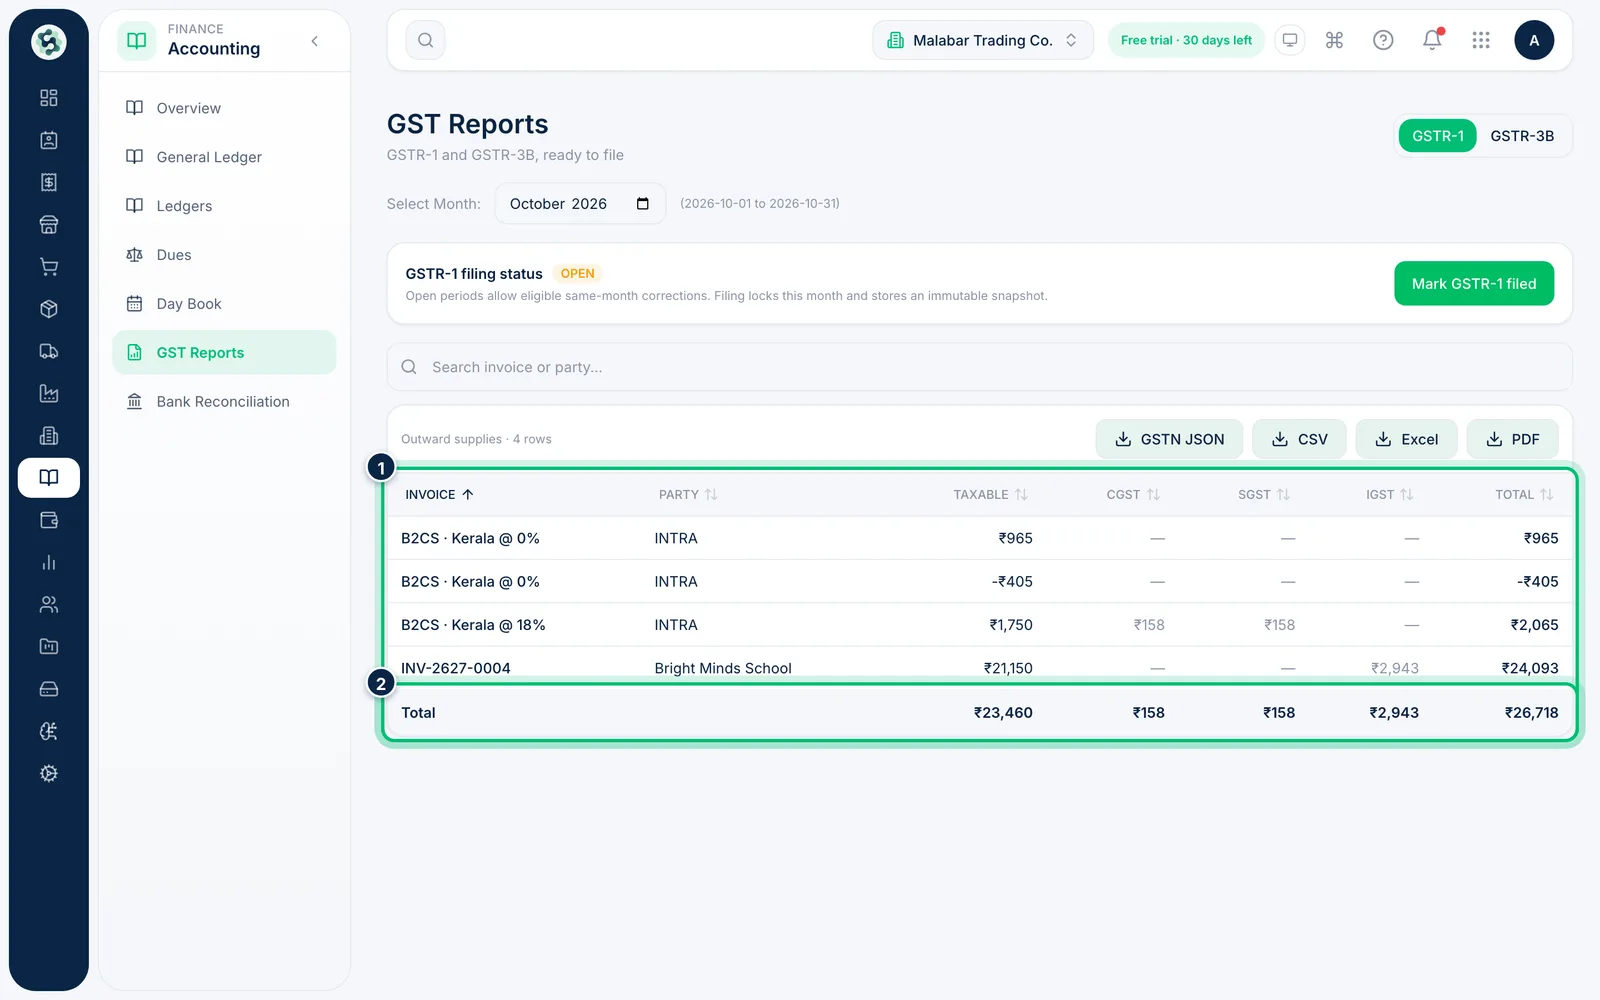1600x1000 pixels.
Task: Export outward supplies as PDF
Action: pos(1512,439)
